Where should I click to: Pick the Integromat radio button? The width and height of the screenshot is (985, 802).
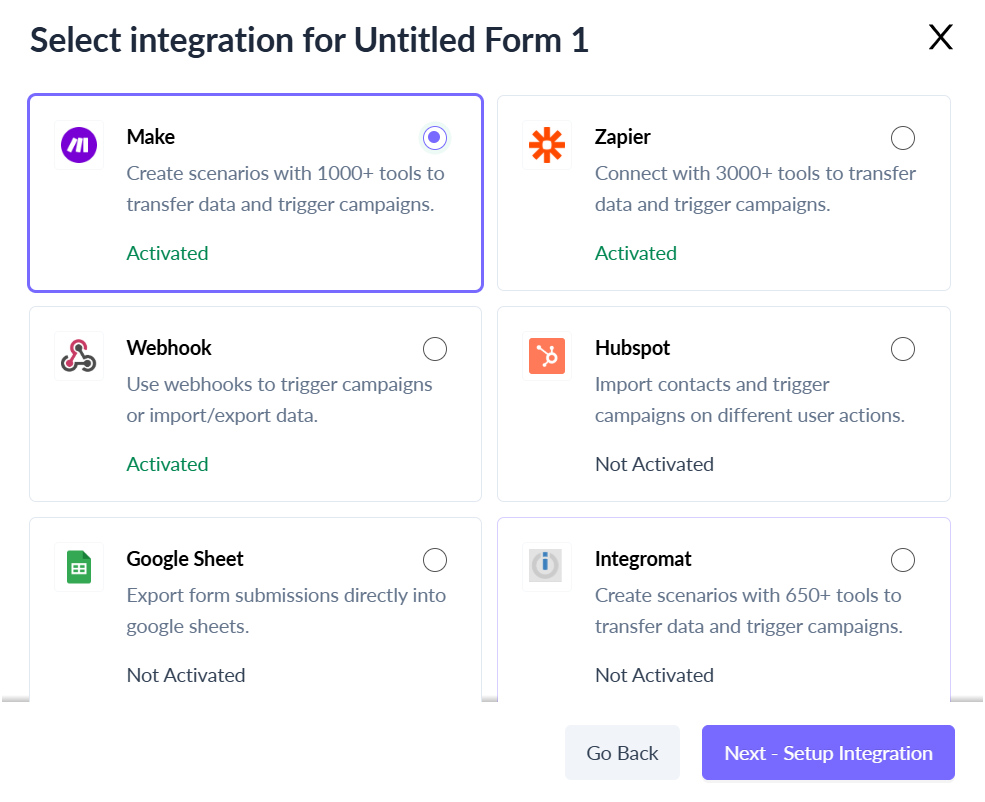(903, 560)
